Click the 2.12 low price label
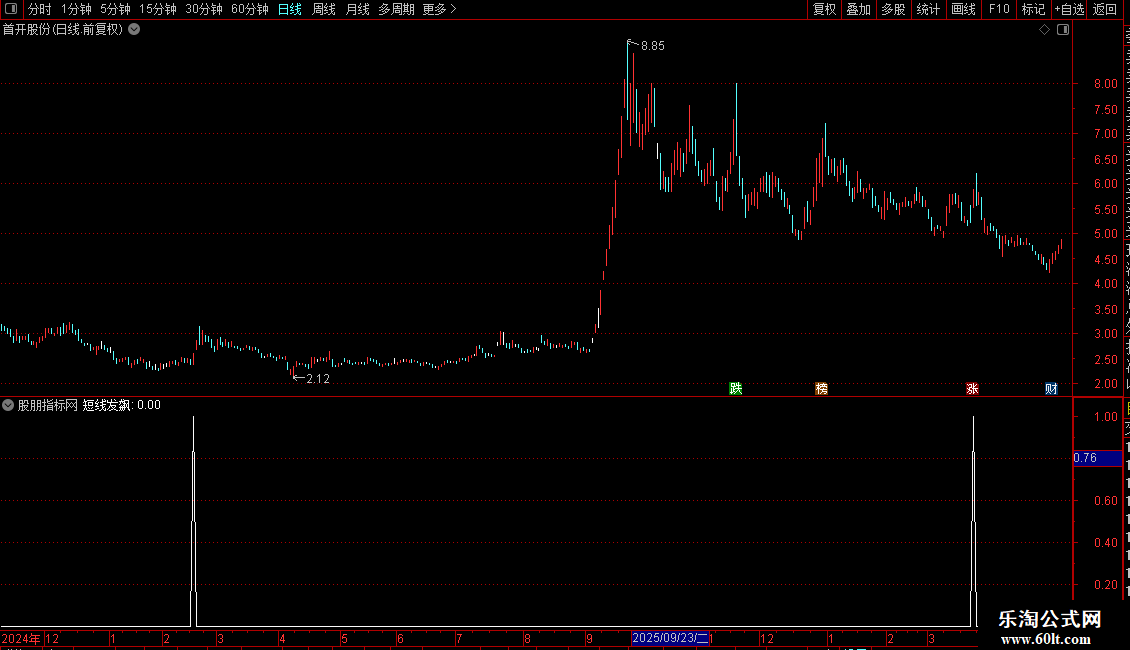The width and height of the screenshot is (1130, 650). (318, 379)
